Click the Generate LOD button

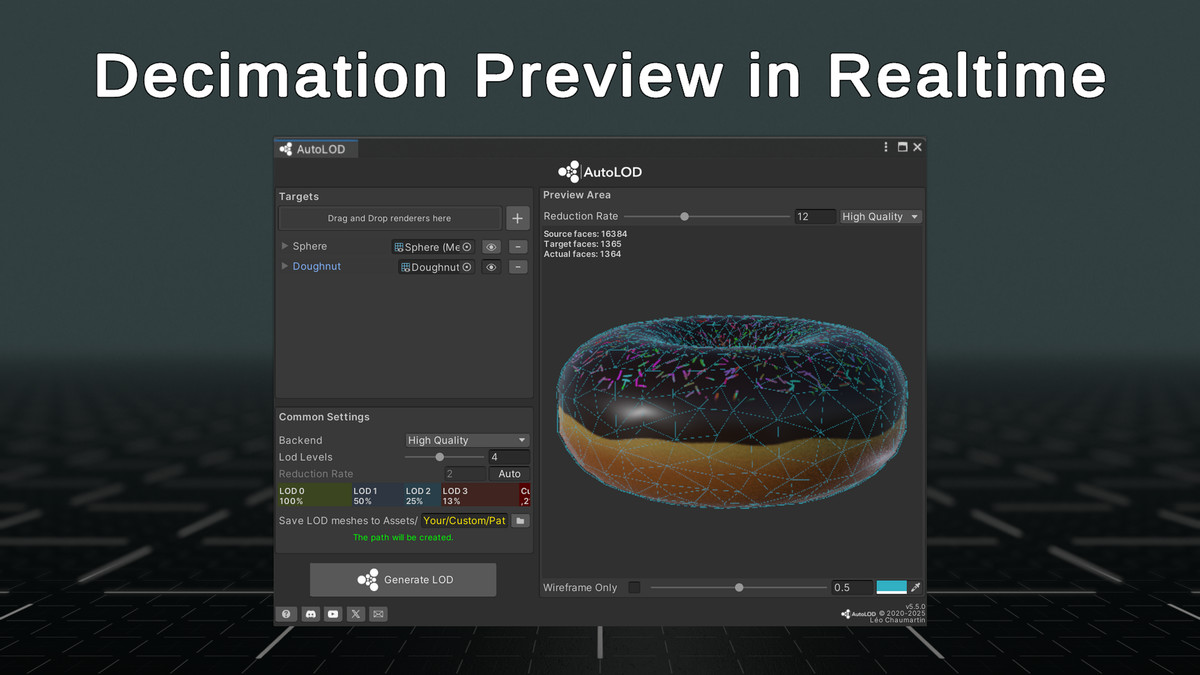(x=403, y=580)
